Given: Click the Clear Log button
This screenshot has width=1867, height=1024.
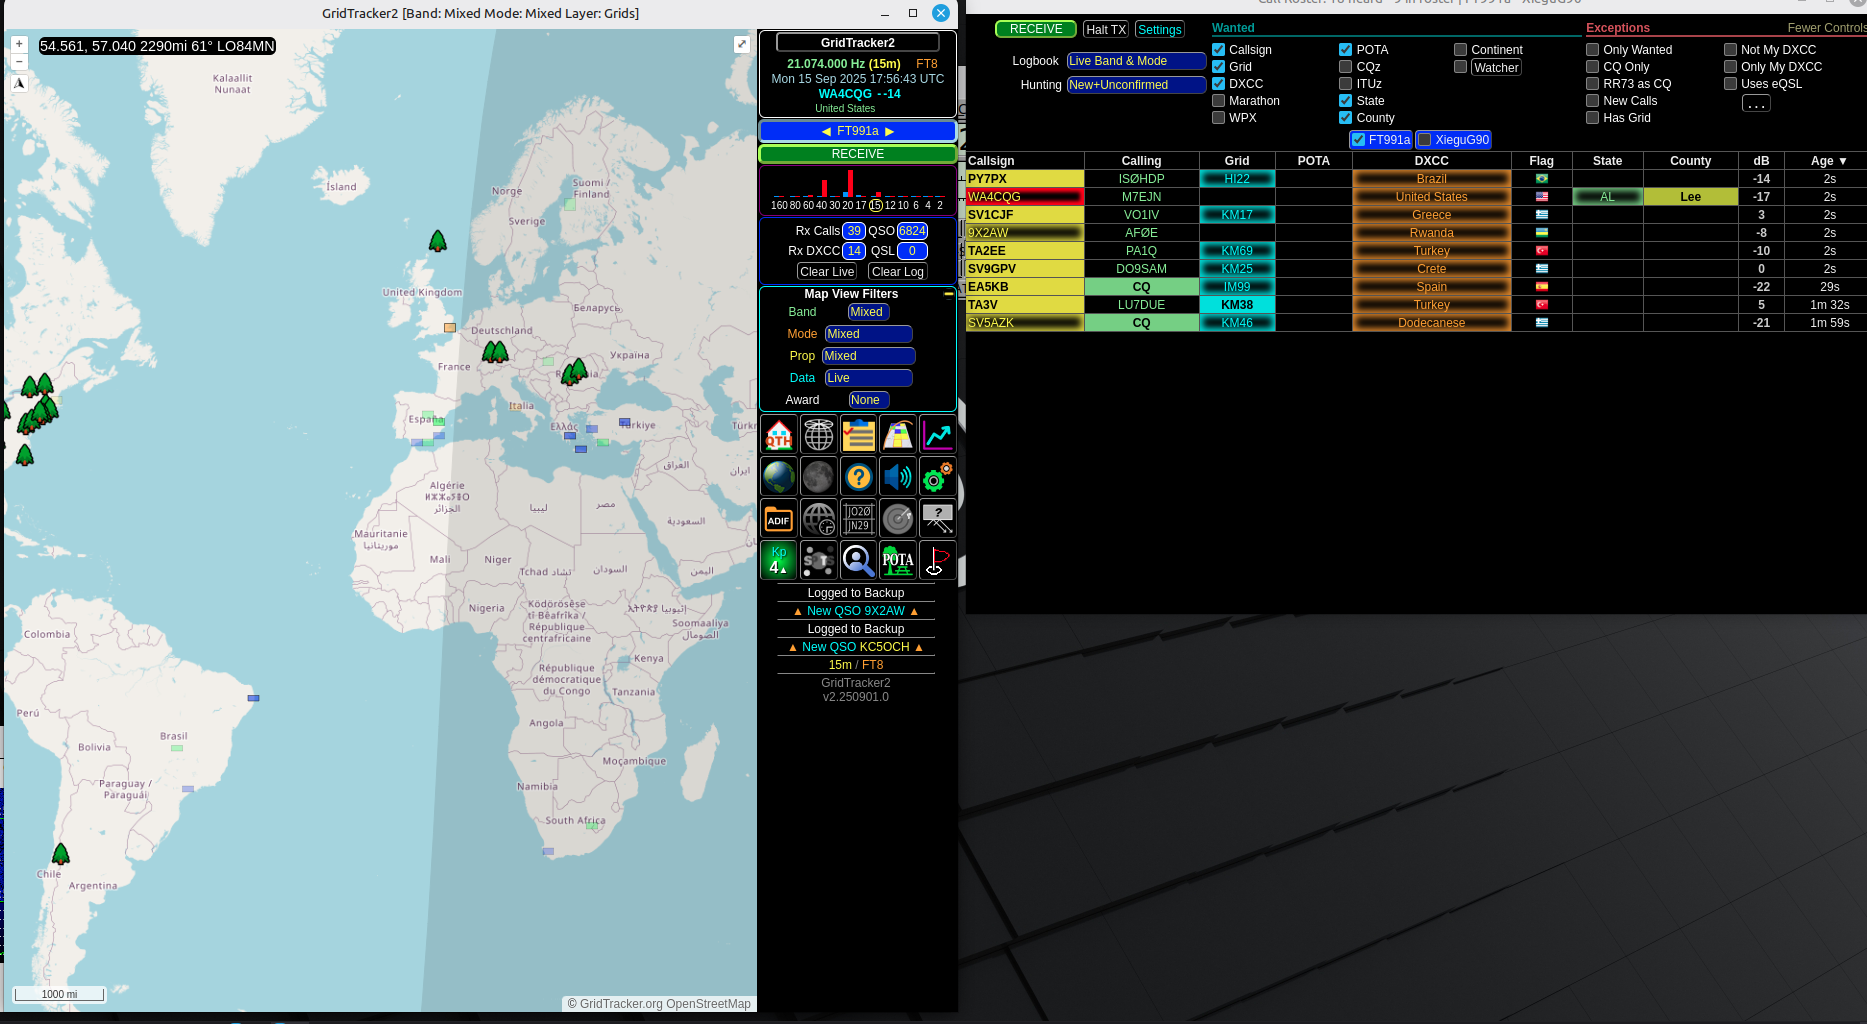Looking at the screenshot, I should pyautogui.click(x=896, y=271).
